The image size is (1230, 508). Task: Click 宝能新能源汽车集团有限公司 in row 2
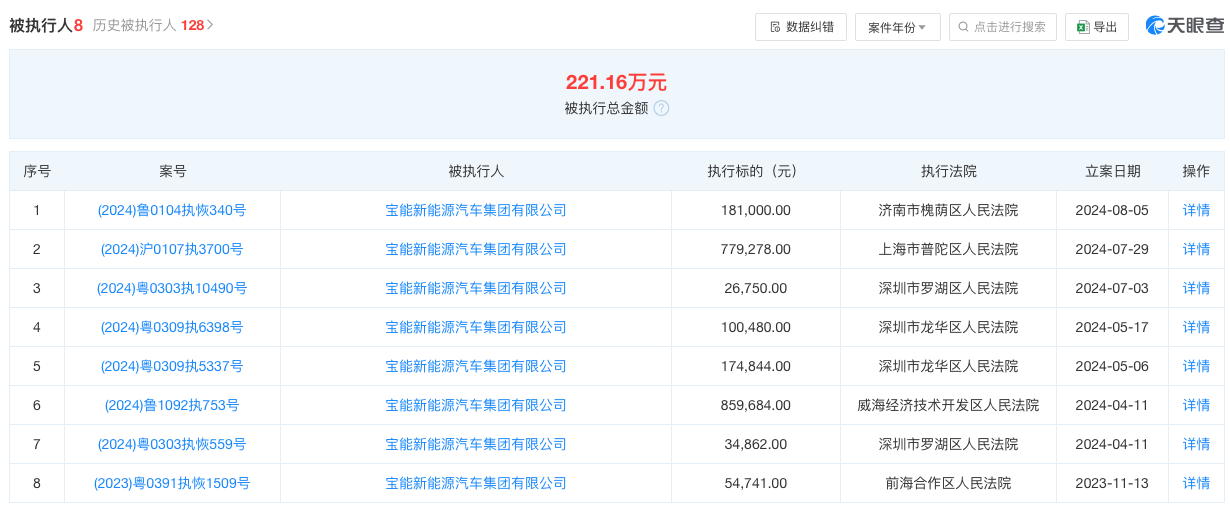point(476,249)
